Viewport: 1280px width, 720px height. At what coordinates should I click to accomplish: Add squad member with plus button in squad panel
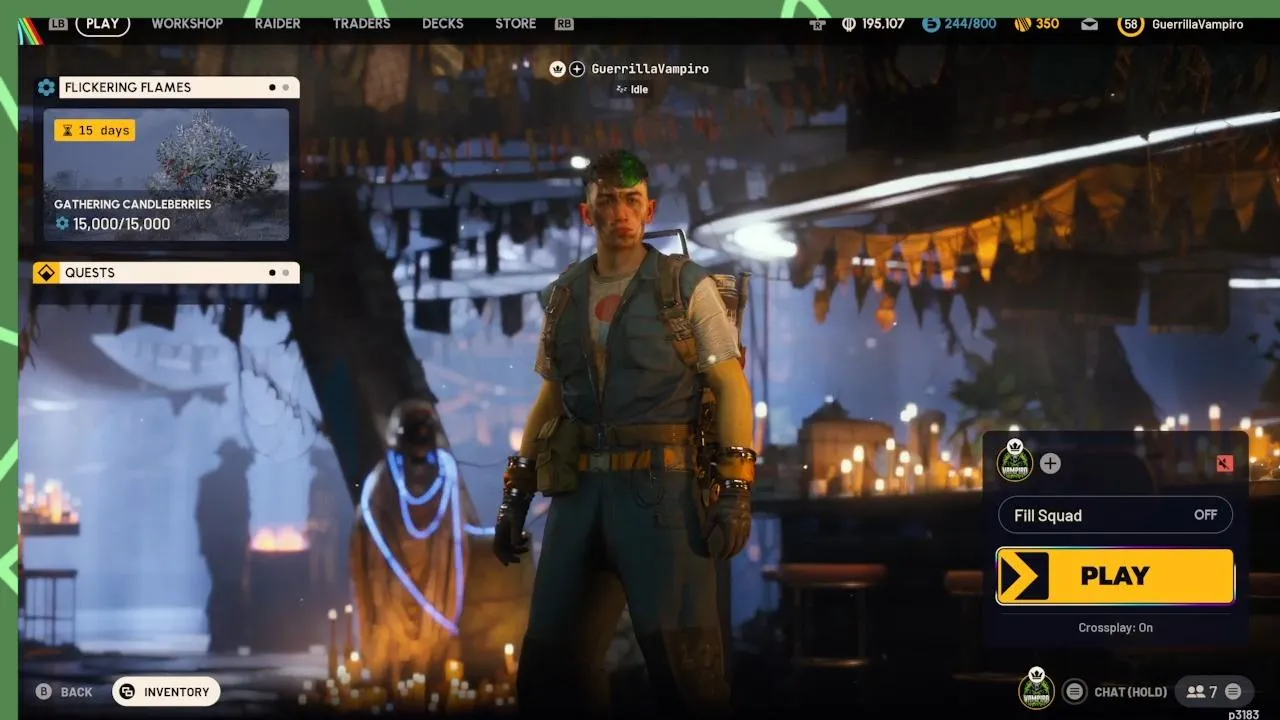[1050, 463]
